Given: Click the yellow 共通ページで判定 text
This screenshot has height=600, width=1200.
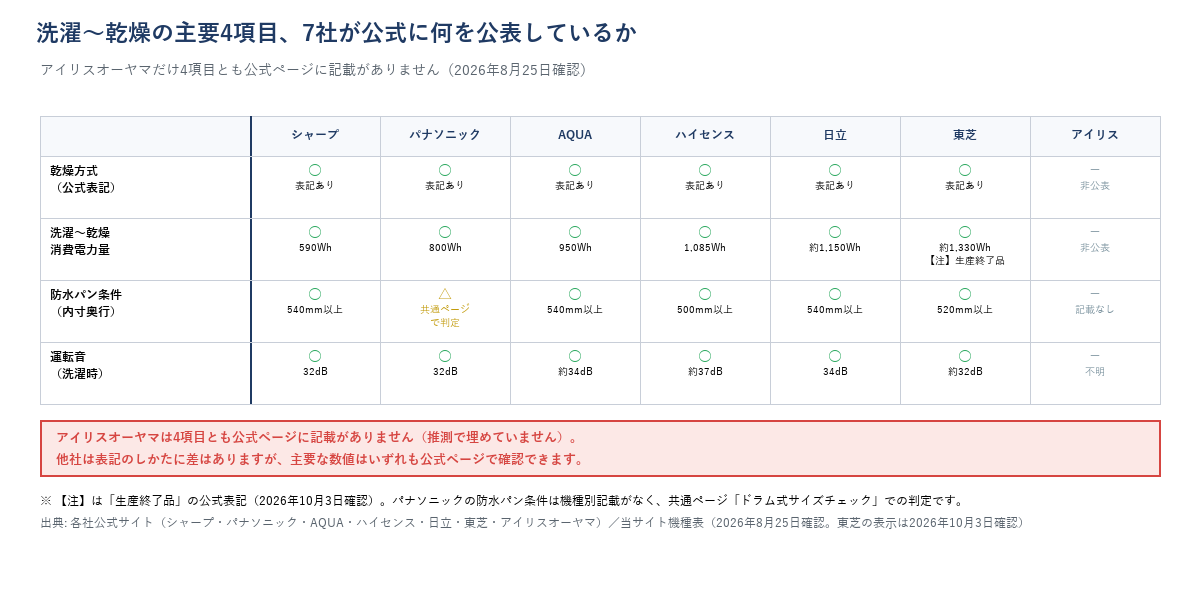Looking at the screenshot, I should 445,316.
